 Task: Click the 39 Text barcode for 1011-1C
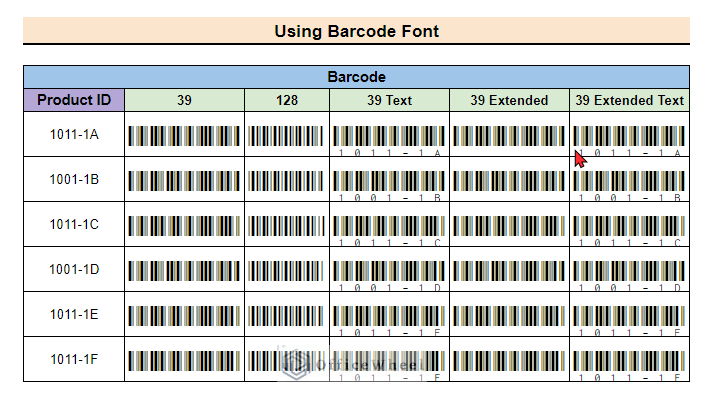tap(389, 231)
